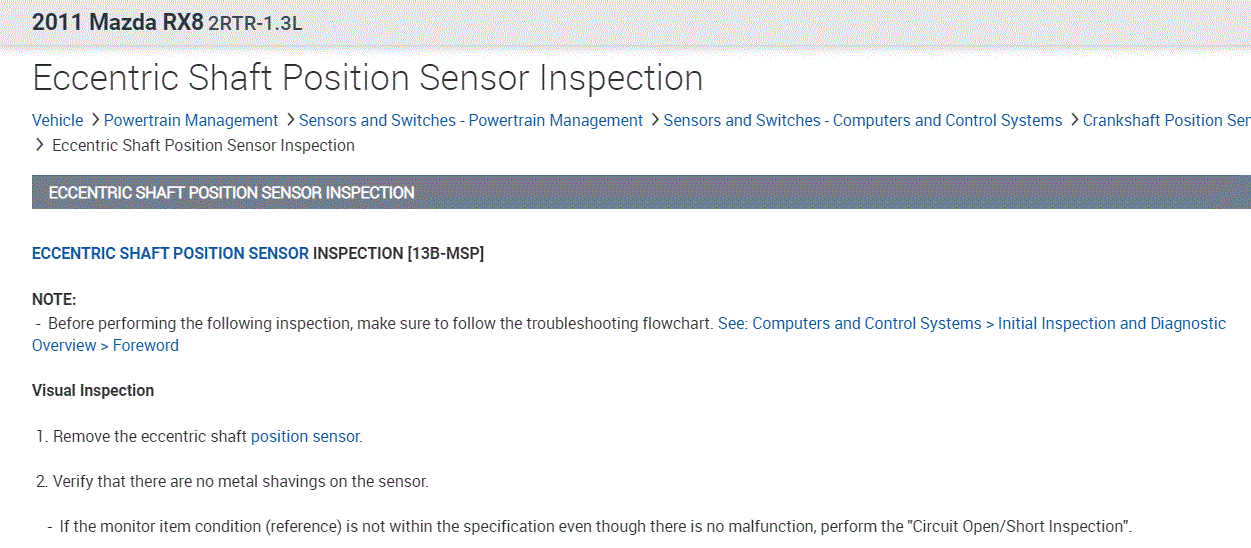Viewport: 1251px width, 548px height.
Task: Click chevron following Powertrain Management breadcrumb
Action: pyautogui.click(x=289, y=120)
